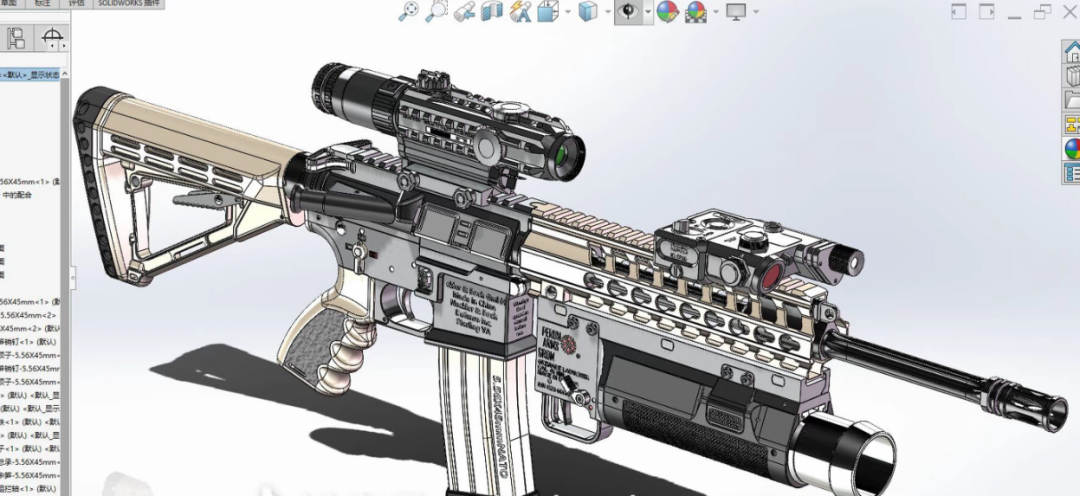Image resolution: width=1080 pixels, height=496 pixels.
Task: Click the Zoom to Fit magnifier icon
Action: pyautogui.click(x=409, y=11)
